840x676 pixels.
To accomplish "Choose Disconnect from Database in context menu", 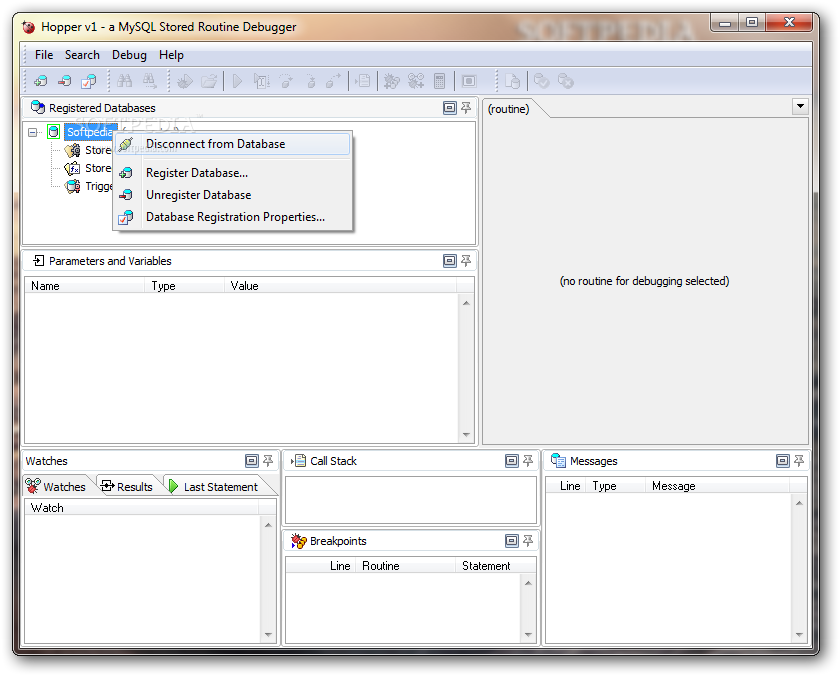I will (232, 144).
